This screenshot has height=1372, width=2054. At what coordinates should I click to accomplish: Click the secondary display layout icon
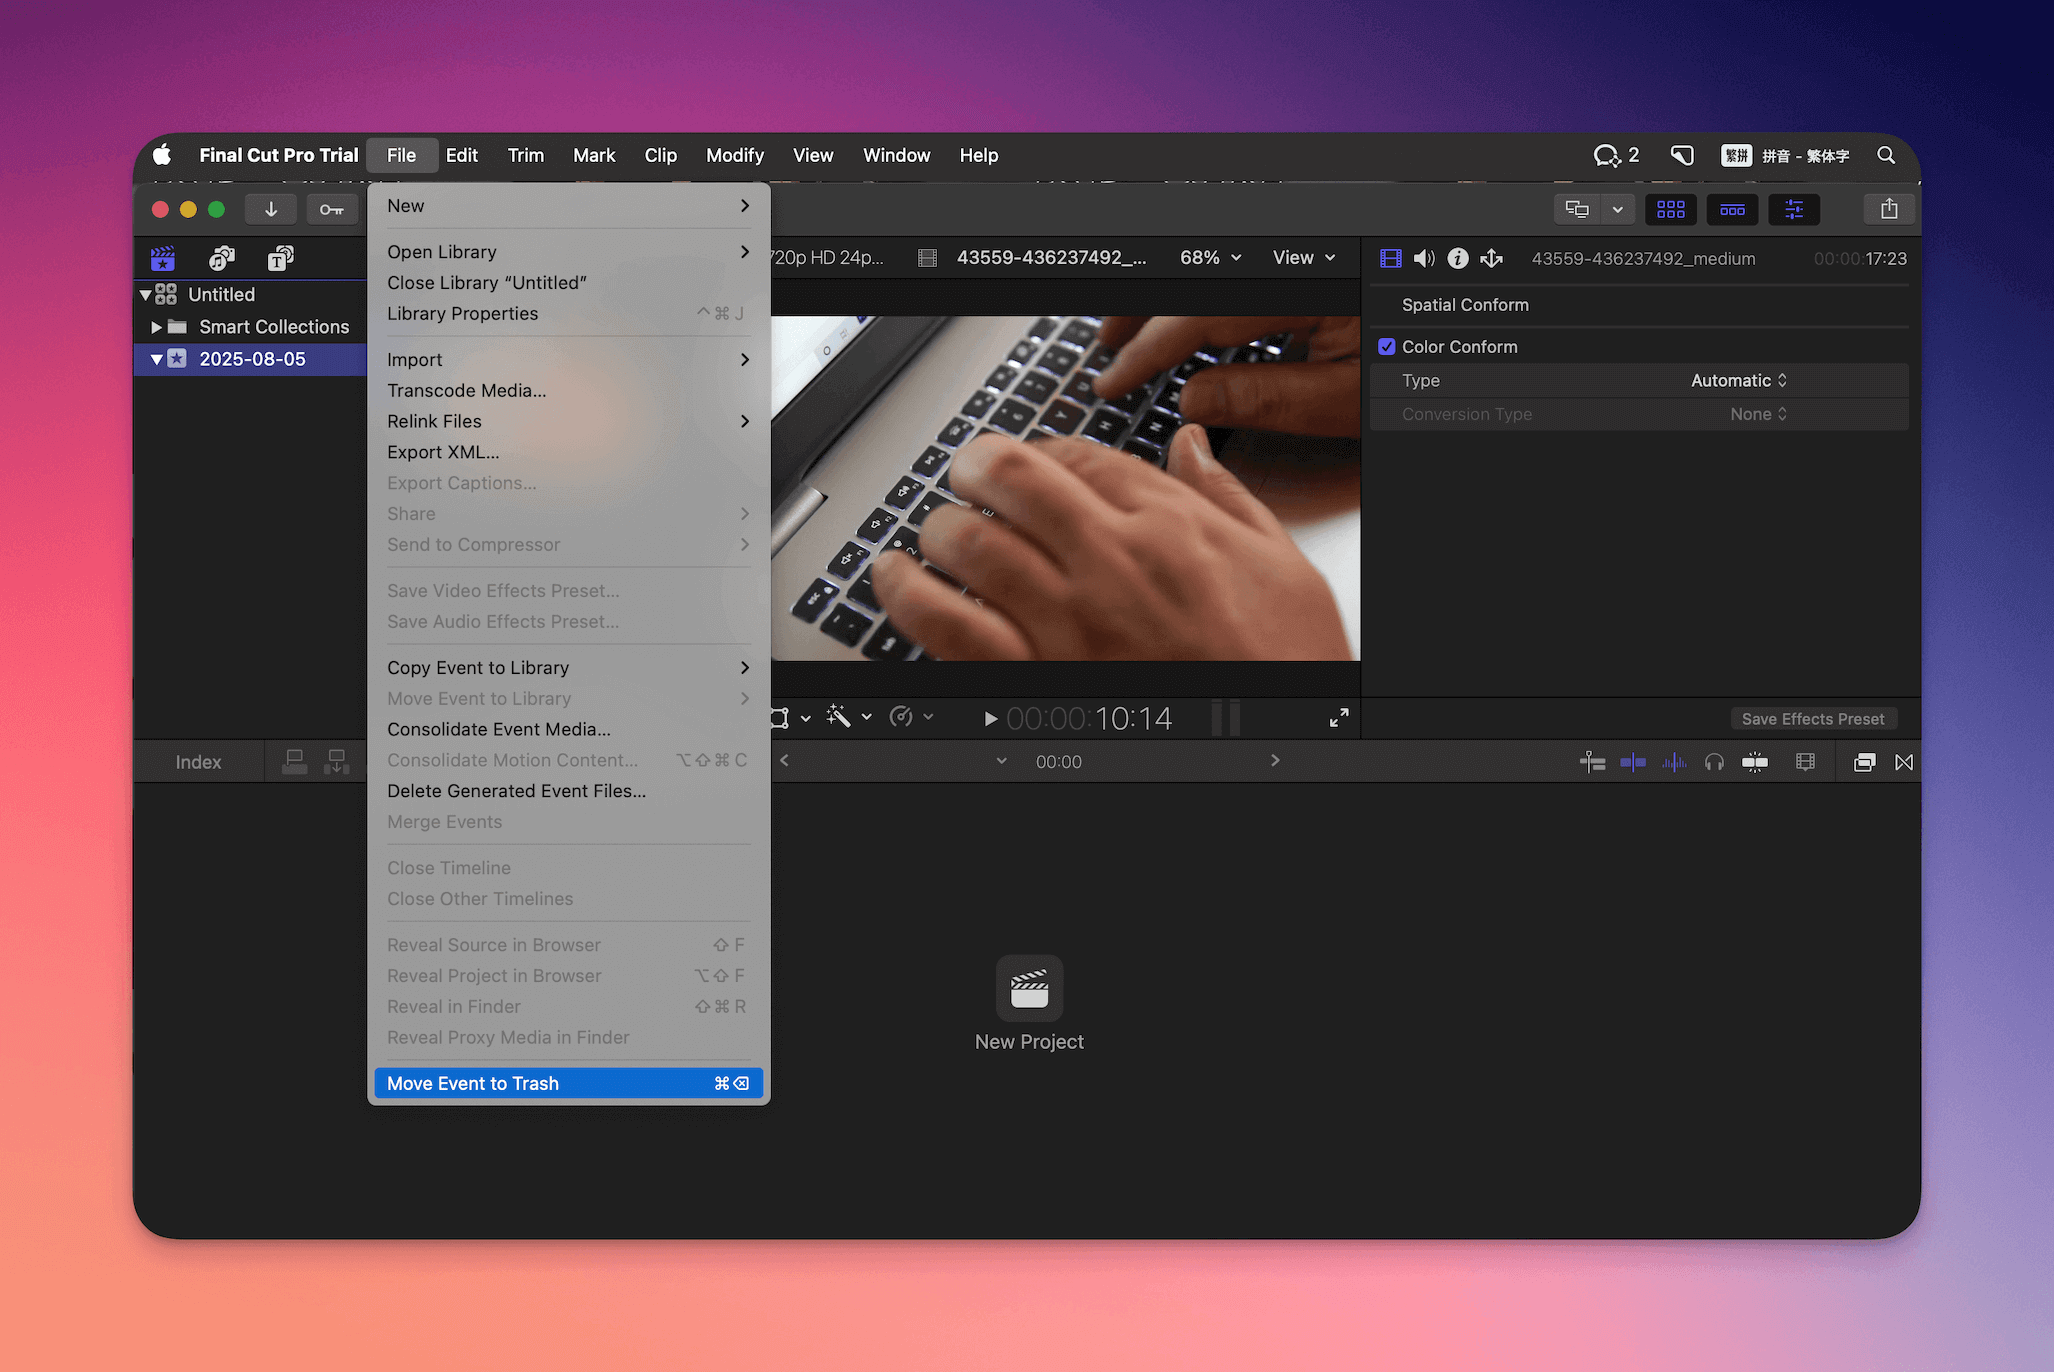[x=1577, y=209]
